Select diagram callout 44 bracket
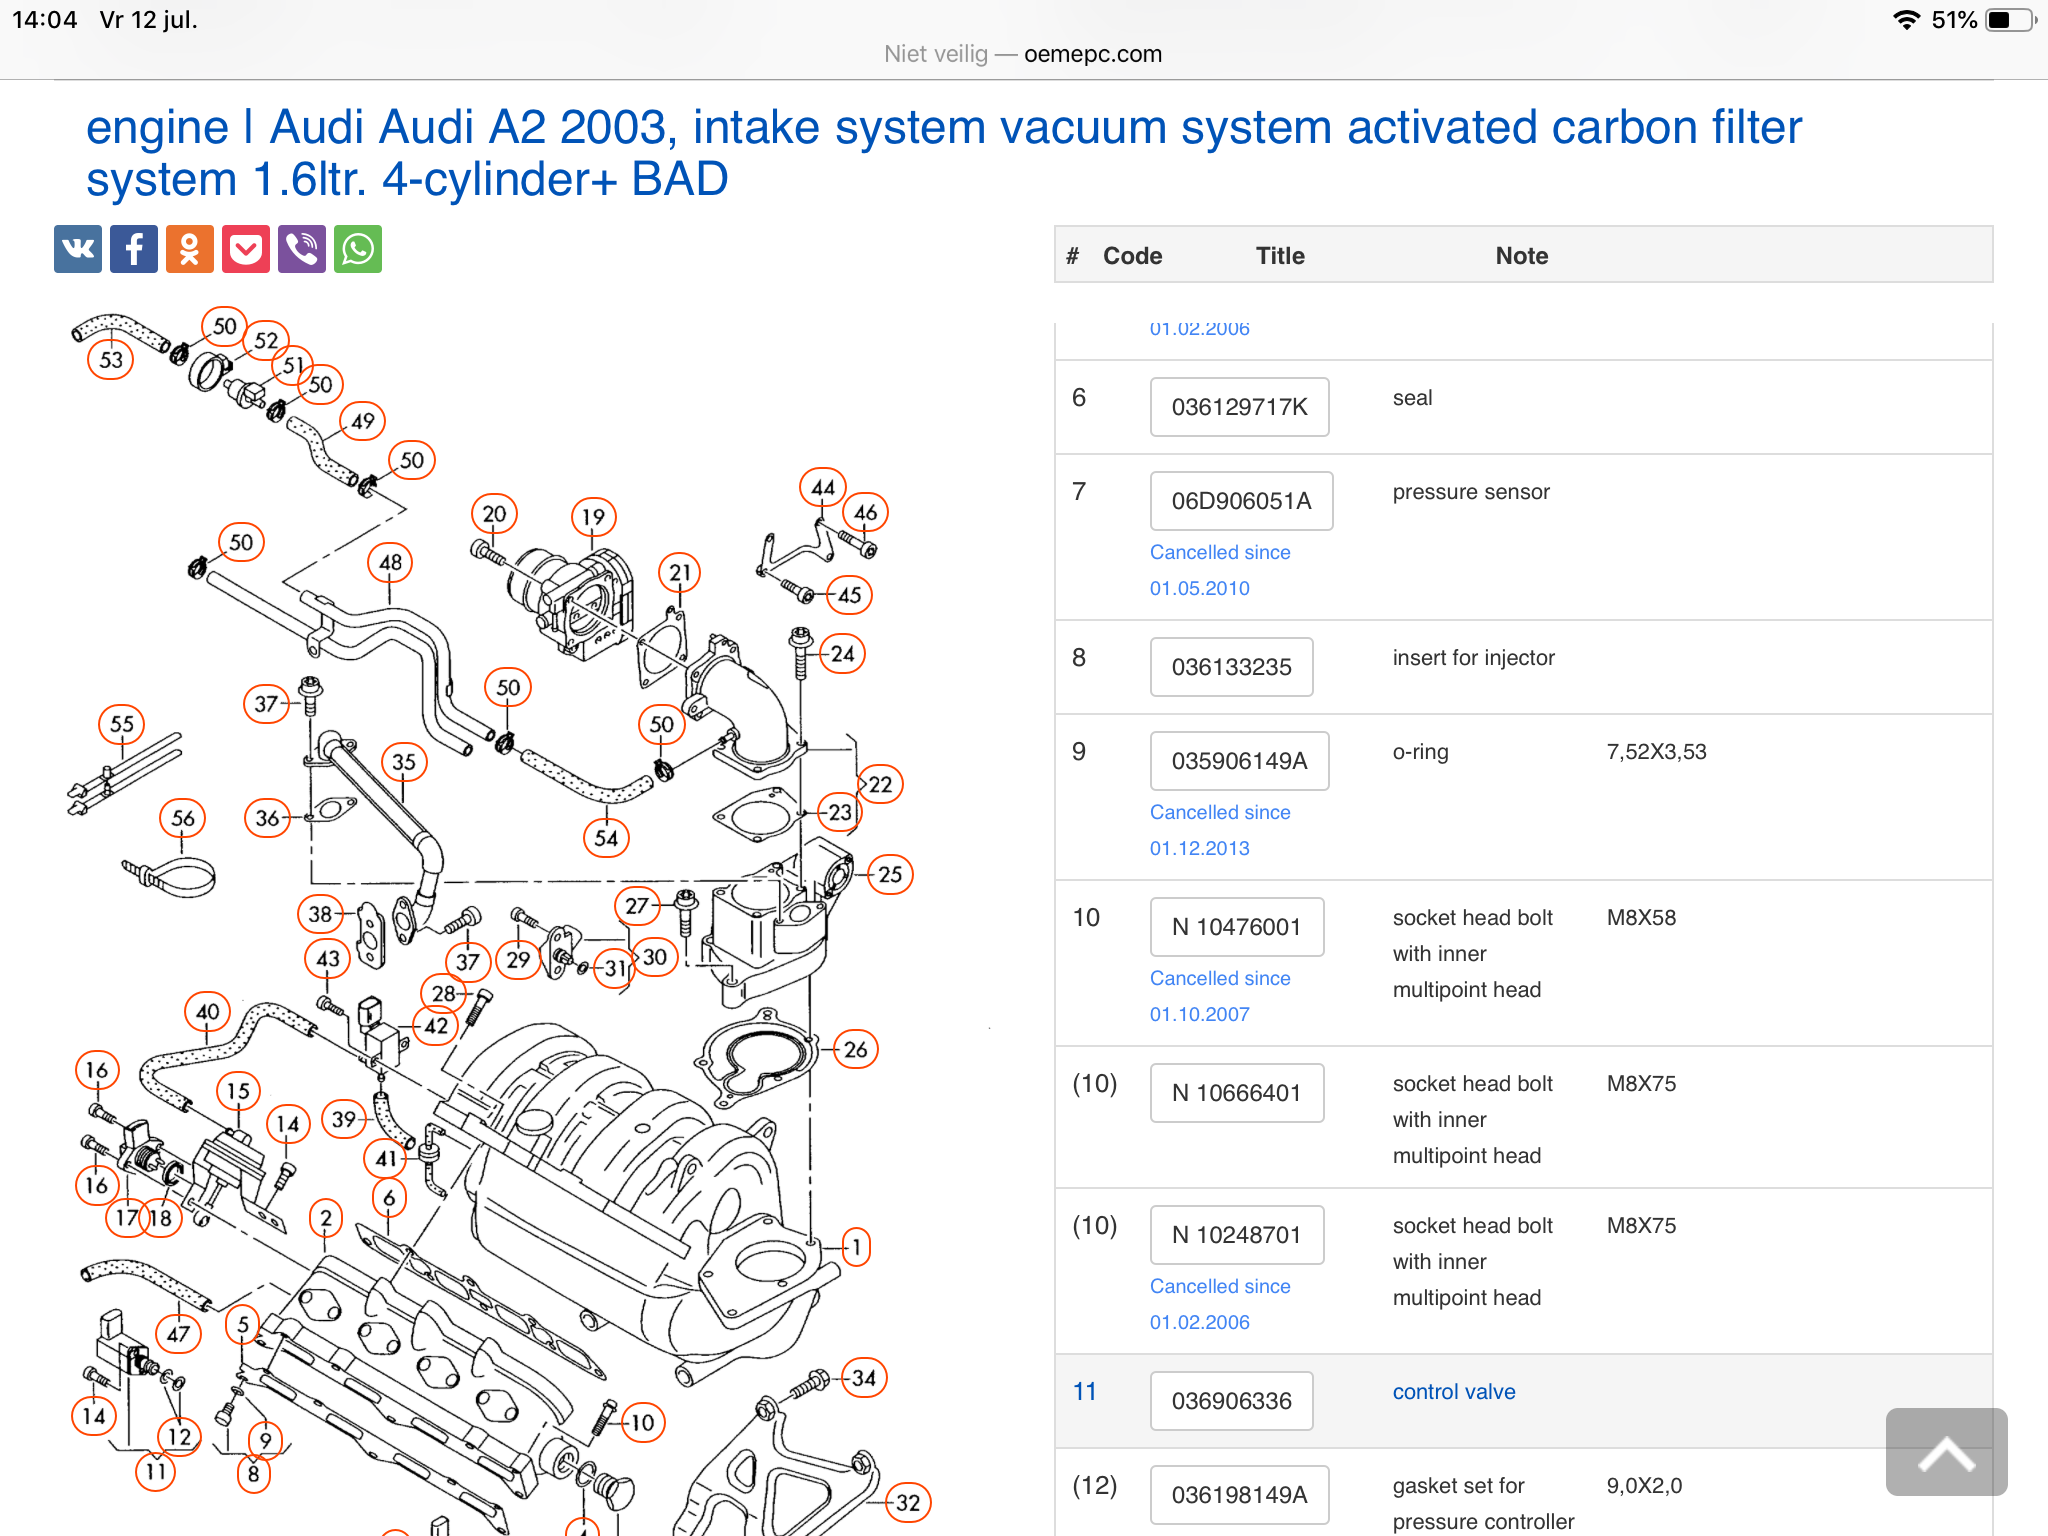This screenshot has height=1536, width=2048. pyautogui.click(x=823, y=488)
